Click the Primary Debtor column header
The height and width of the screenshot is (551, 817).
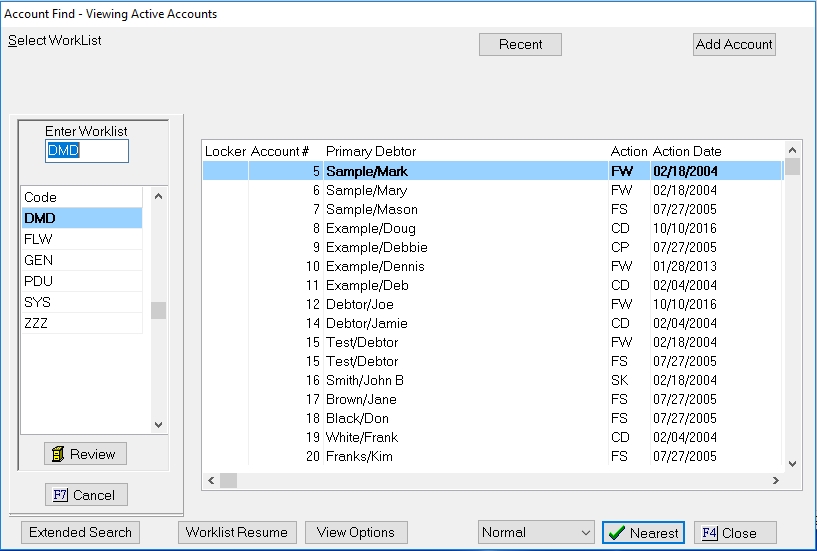371,151
